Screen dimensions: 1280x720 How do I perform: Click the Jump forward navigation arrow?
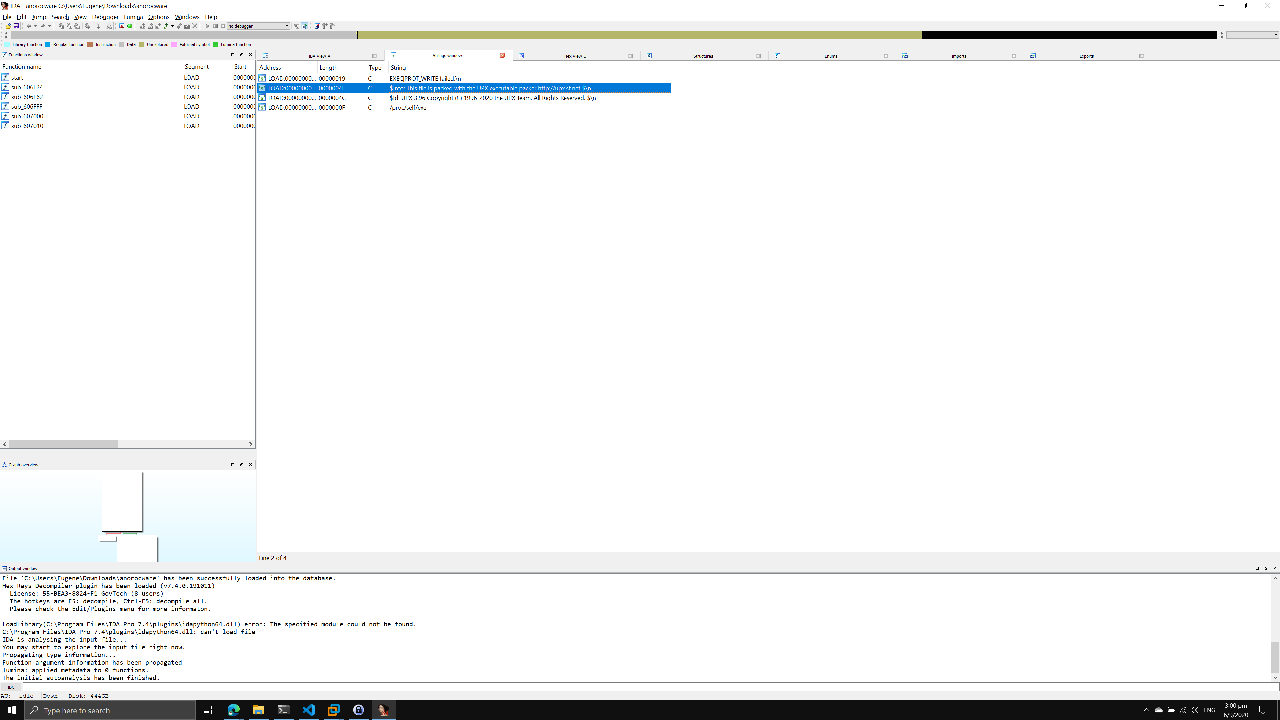(44, 26)
